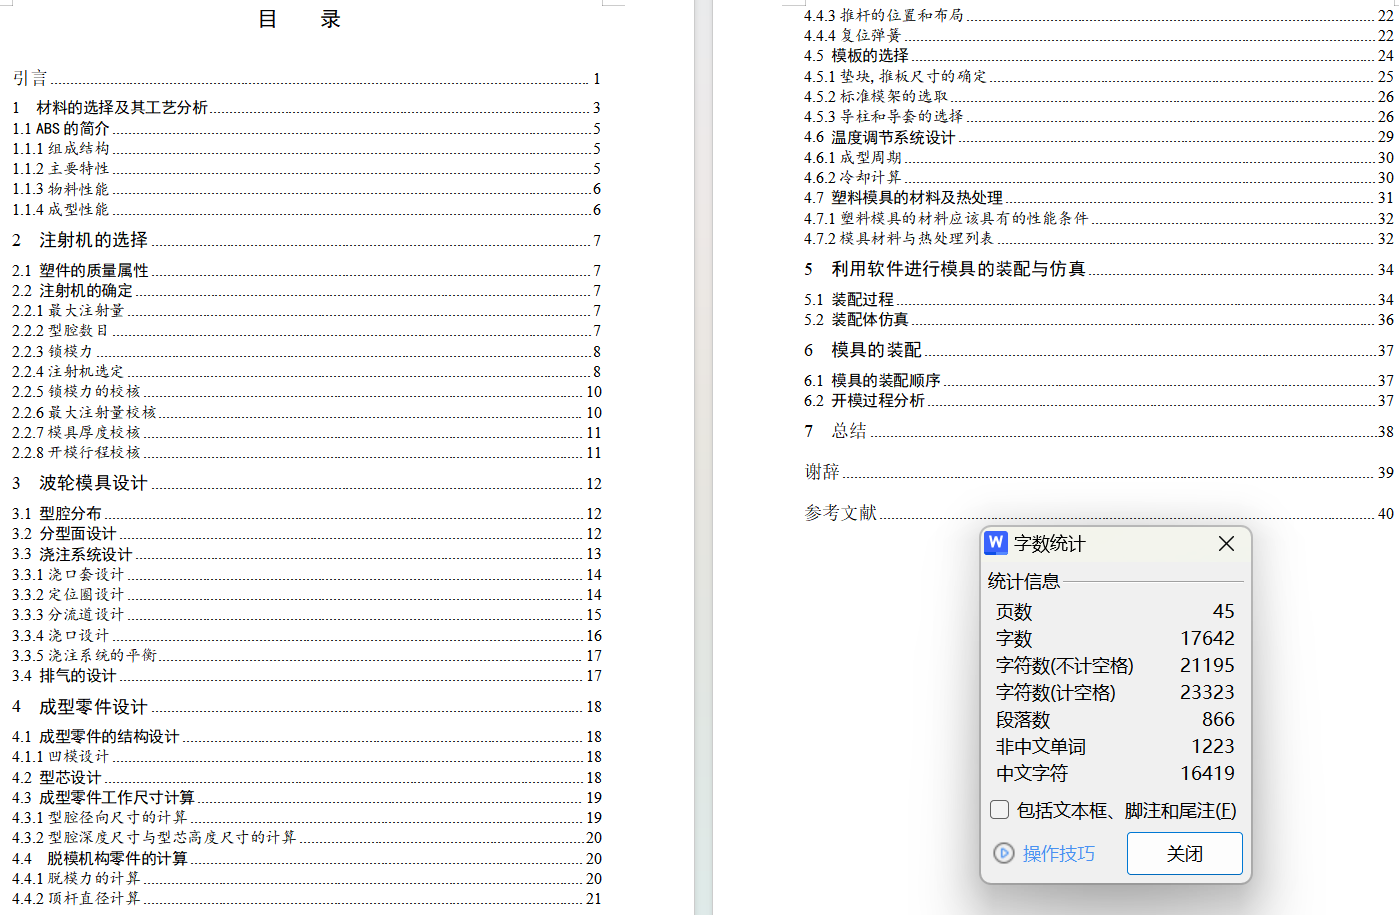
Task: Select entry 4.7 塑料模具的材料及热处理
Action: 1098,197
